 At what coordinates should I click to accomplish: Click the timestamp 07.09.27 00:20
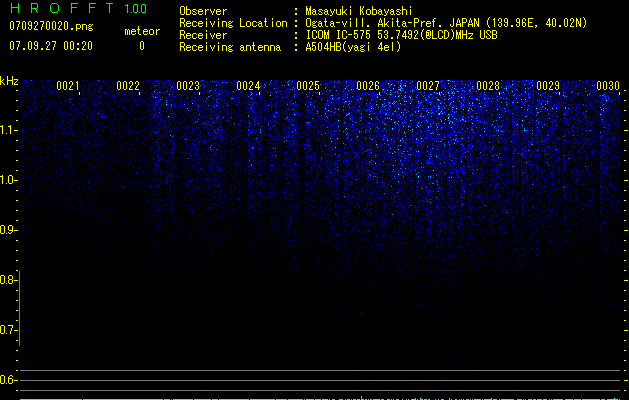[x=51, y=46]
